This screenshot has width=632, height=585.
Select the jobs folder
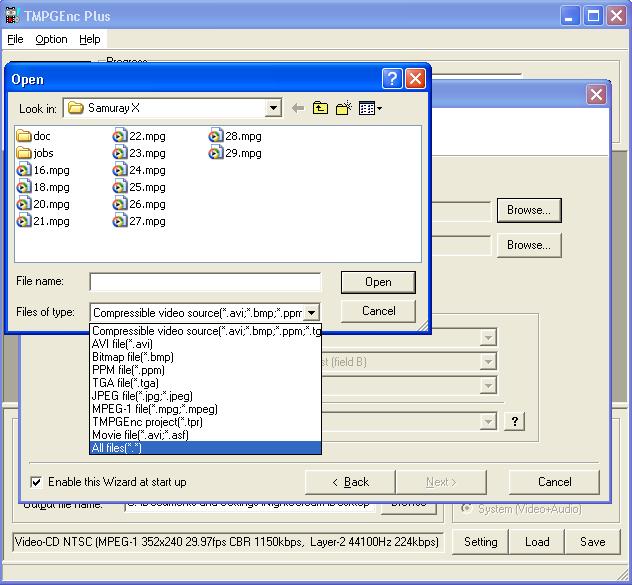coord(35,153)
